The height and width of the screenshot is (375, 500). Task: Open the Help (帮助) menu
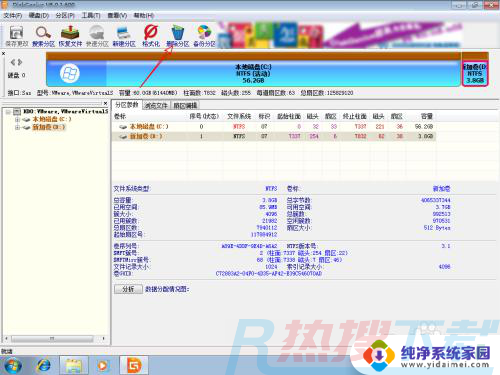pos(144,15)
